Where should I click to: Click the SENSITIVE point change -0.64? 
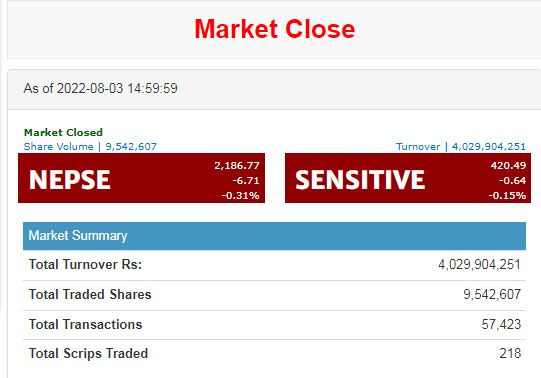coord(512,180)
